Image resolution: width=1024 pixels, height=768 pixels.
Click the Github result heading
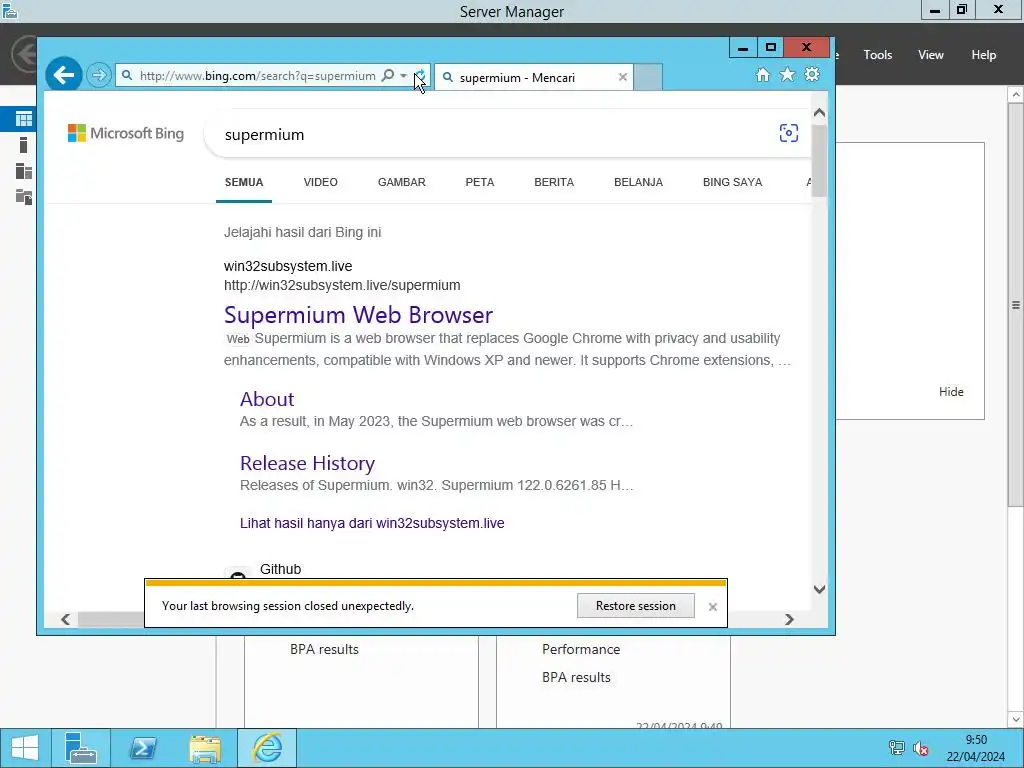pos(280,569)
